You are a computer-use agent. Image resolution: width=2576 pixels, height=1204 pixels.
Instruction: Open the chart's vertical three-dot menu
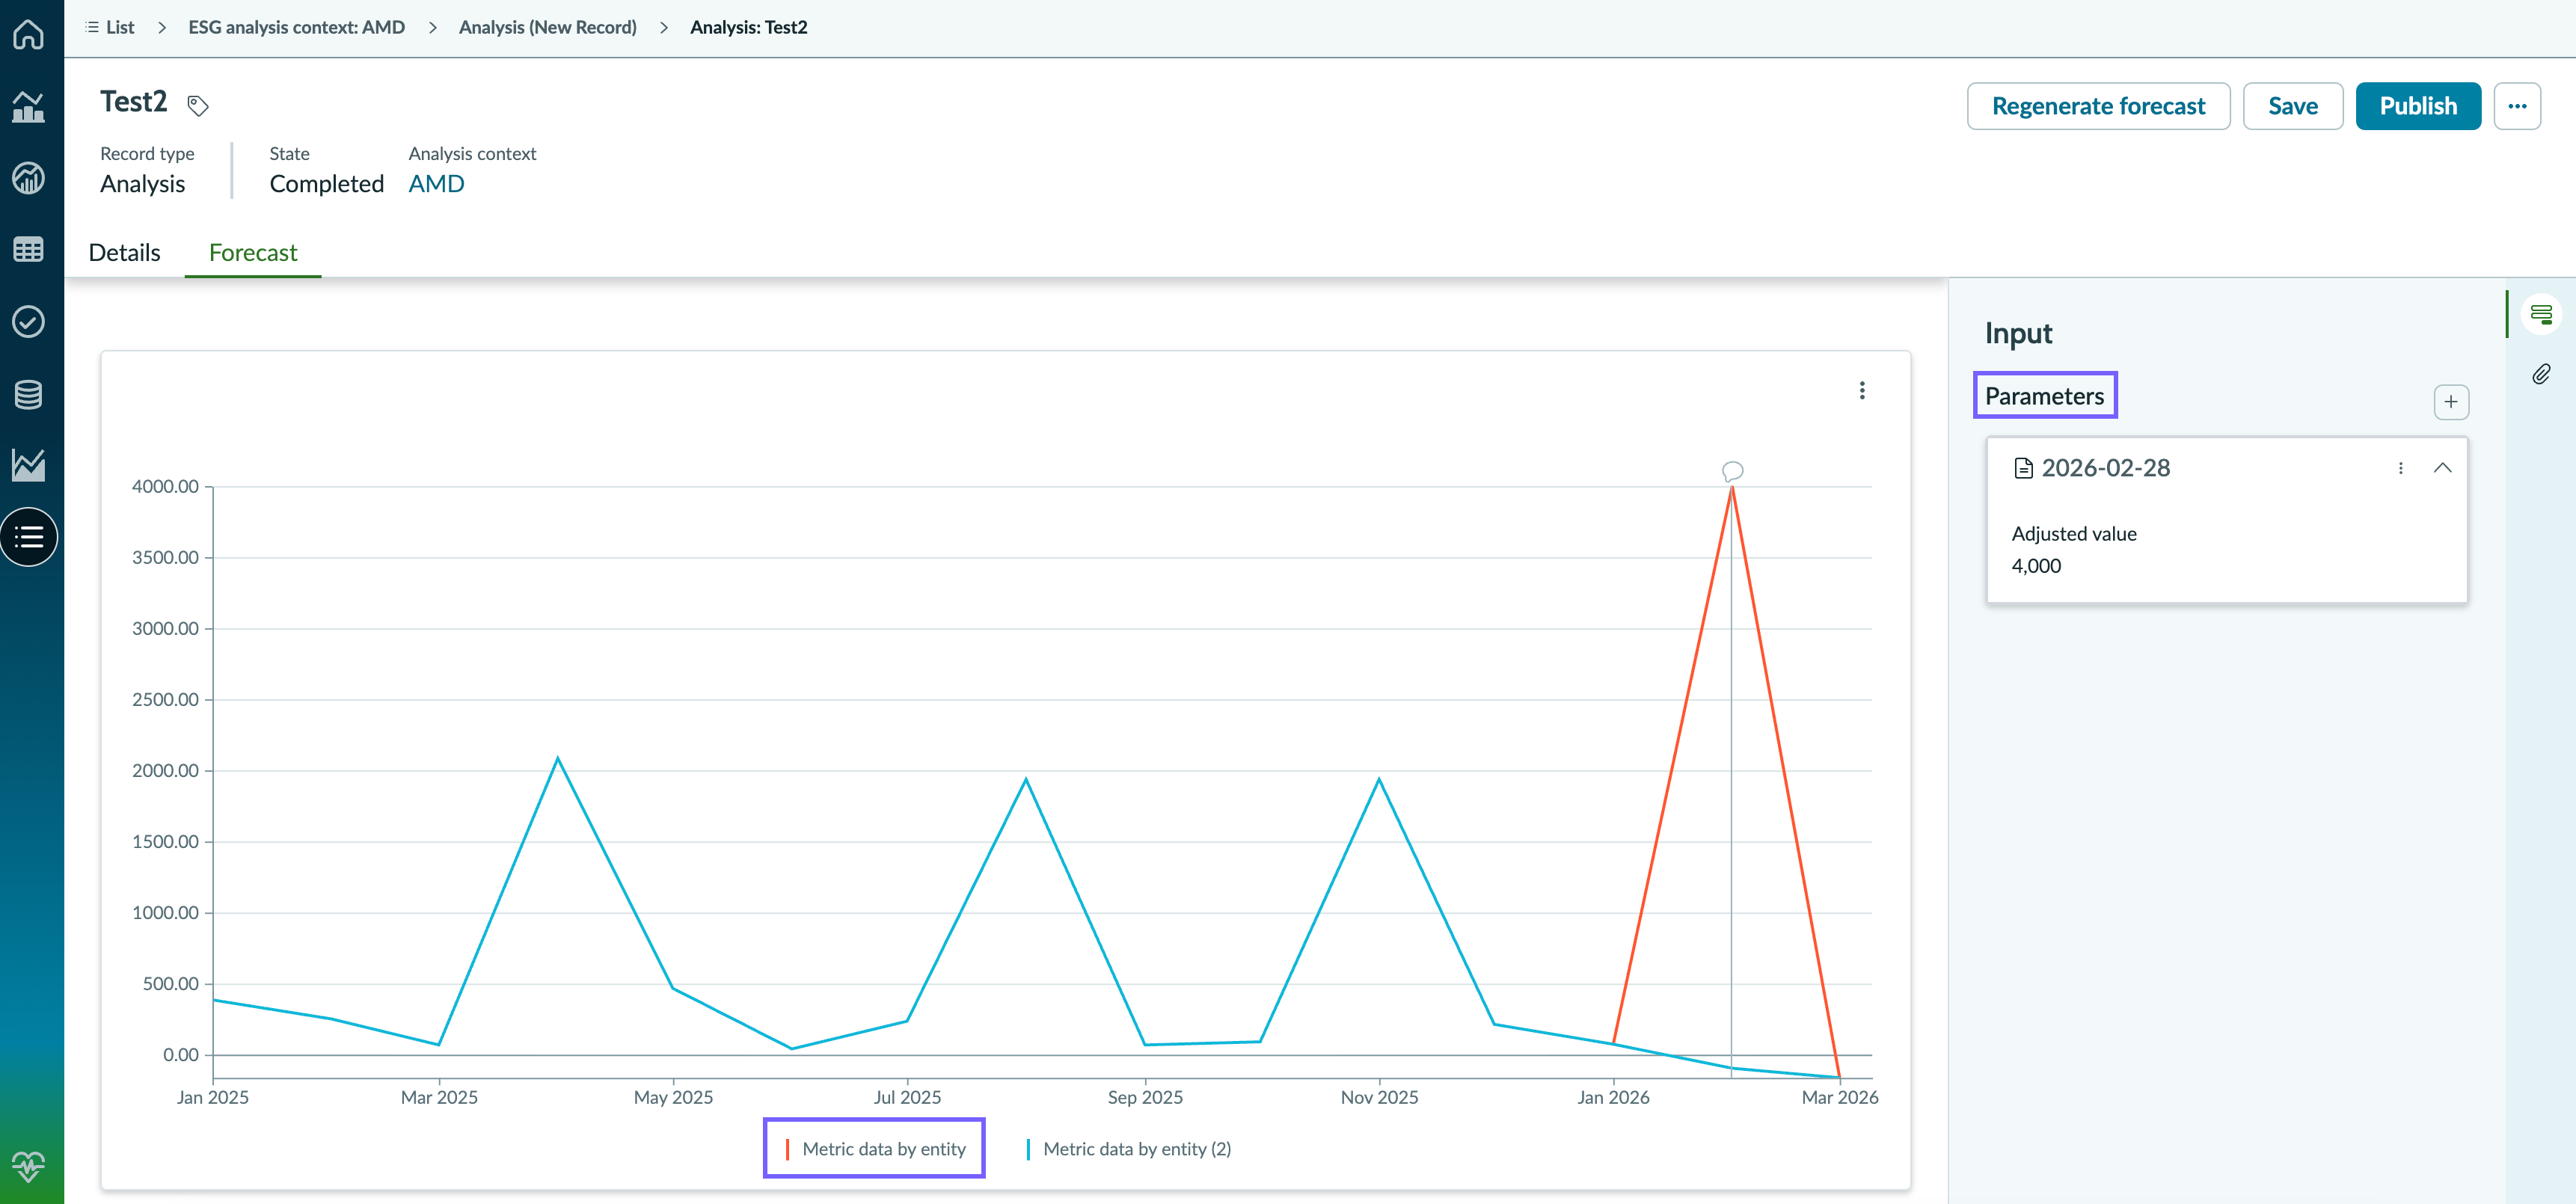(x=1861, y=390)
